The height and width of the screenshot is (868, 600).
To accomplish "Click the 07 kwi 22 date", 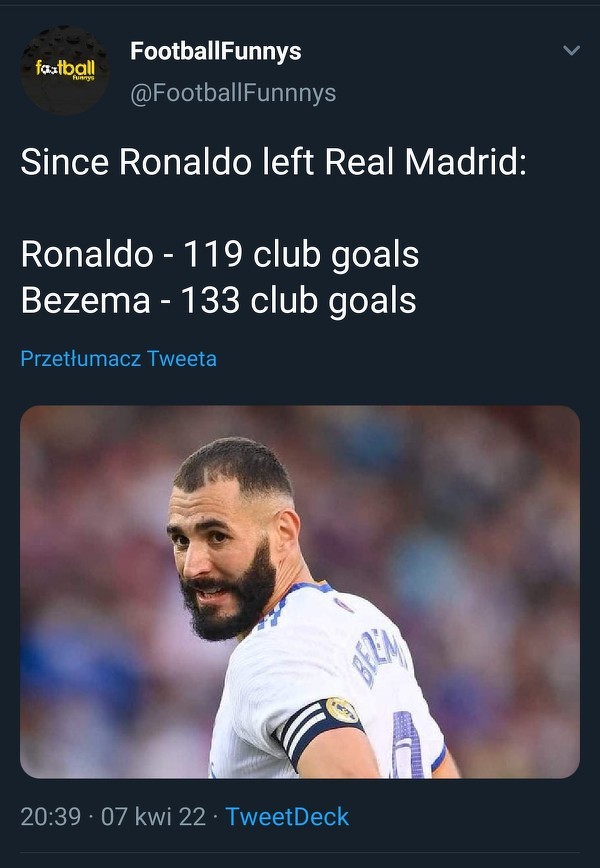I will (x=153, y=816).
